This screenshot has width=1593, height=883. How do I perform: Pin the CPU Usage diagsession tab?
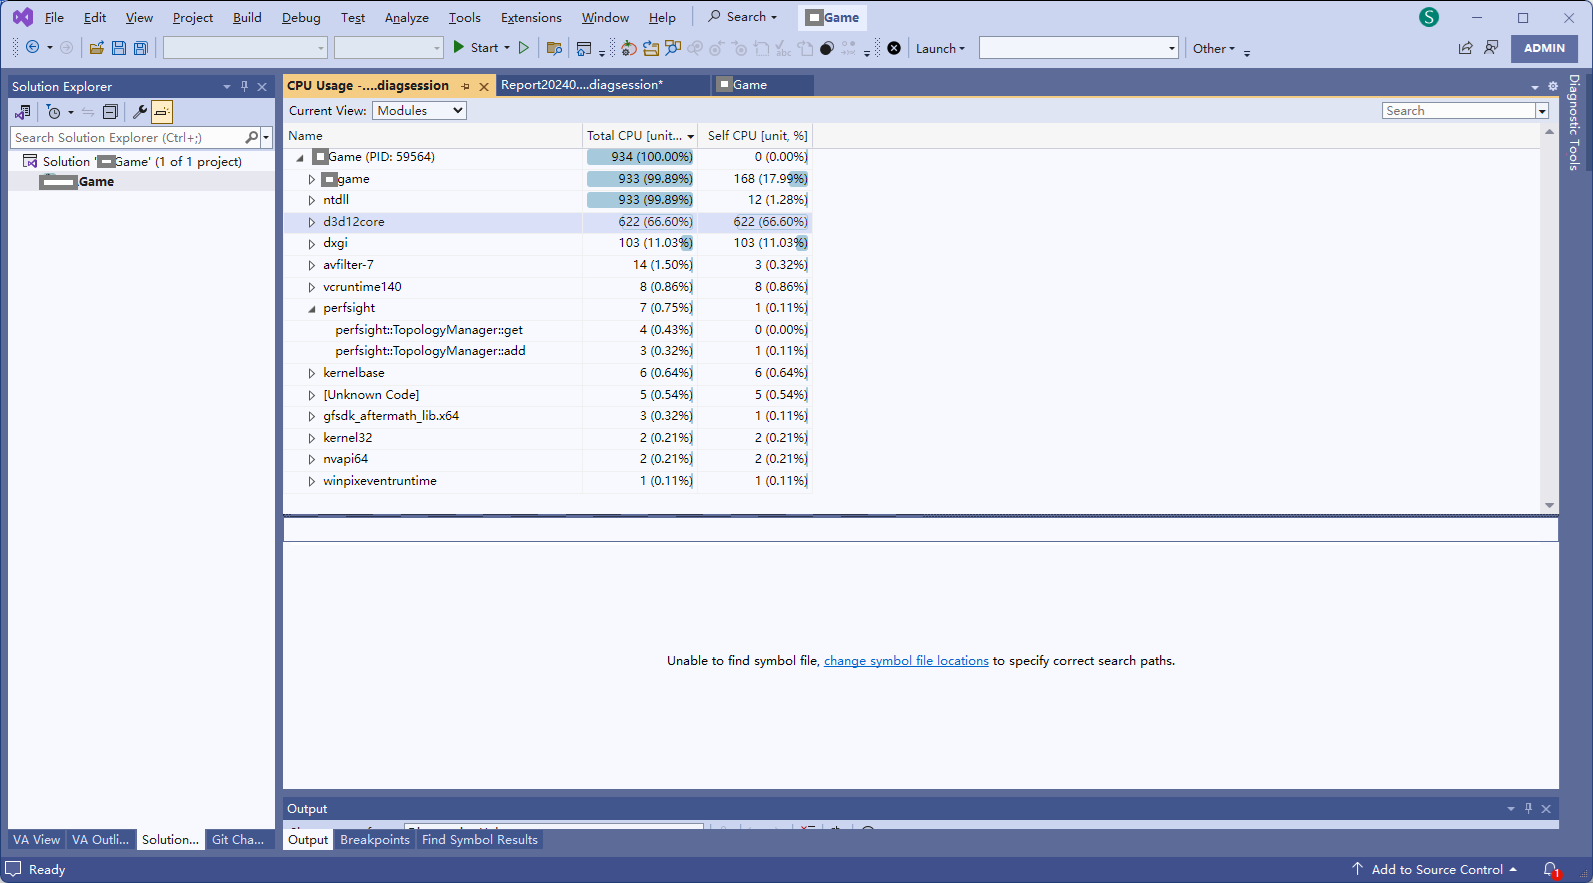click(x=466, y=86)
